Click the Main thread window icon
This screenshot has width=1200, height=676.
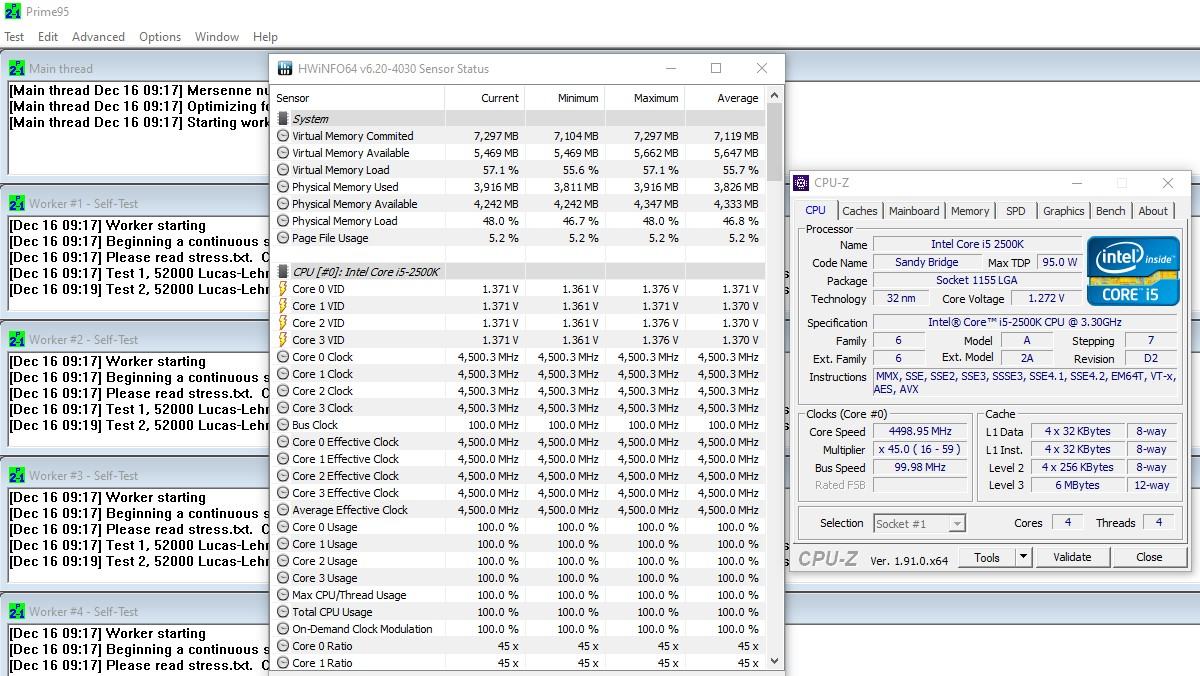pyautogui.click(x=17, y=68)
